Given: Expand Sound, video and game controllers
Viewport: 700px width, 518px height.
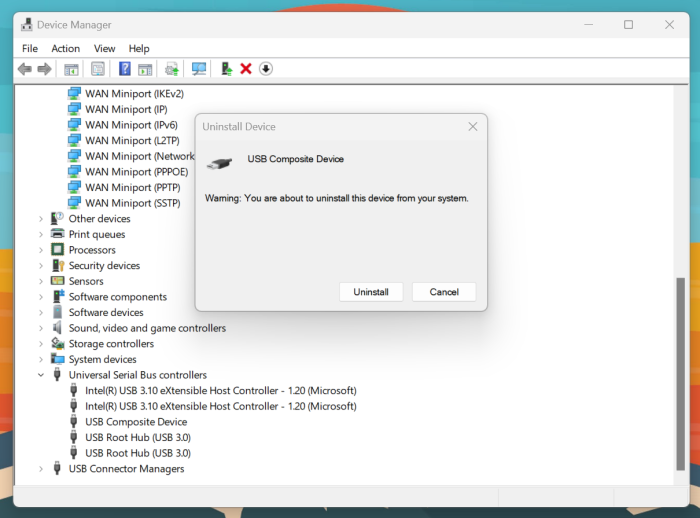Looking at the screenshot, I should pyautogui.click(x=41, y=328).
